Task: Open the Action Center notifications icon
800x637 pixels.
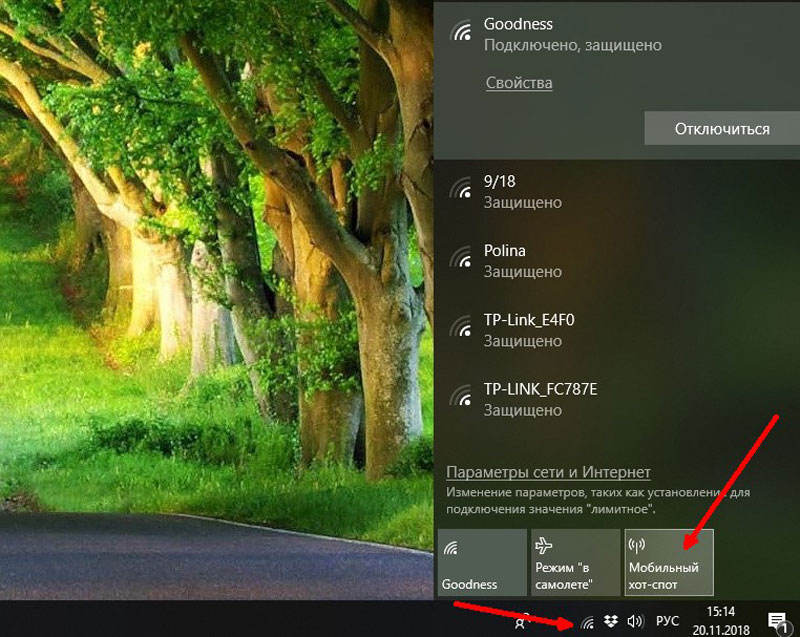Action: pyautogui.click(x=778, y=621)
